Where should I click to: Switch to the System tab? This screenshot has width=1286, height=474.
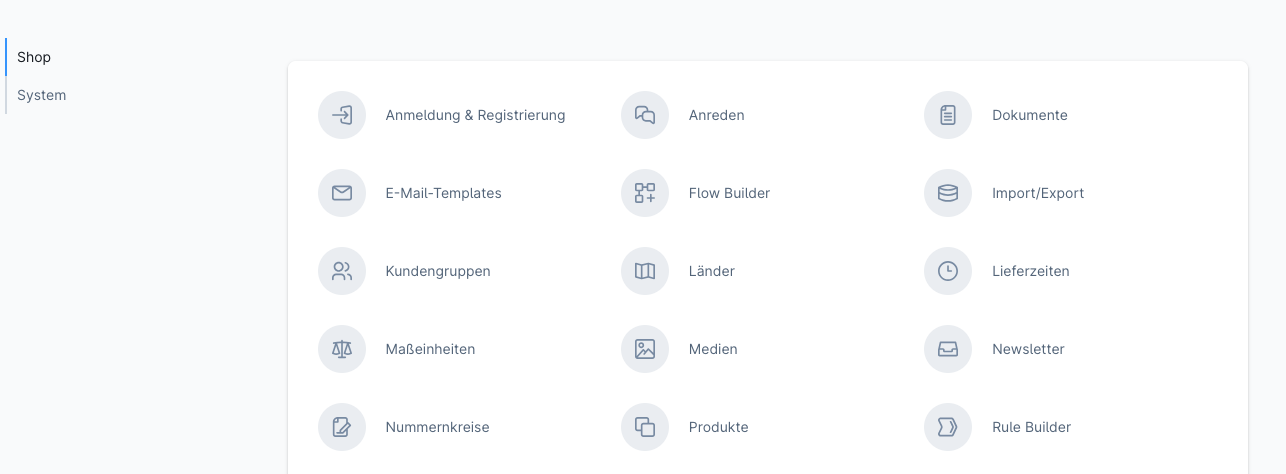(x=42, y=95)
